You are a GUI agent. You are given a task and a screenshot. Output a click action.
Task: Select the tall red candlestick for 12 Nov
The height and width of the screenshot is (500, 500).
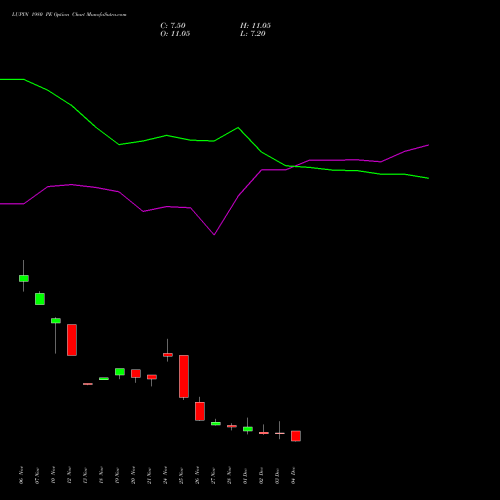coord(72,340)
